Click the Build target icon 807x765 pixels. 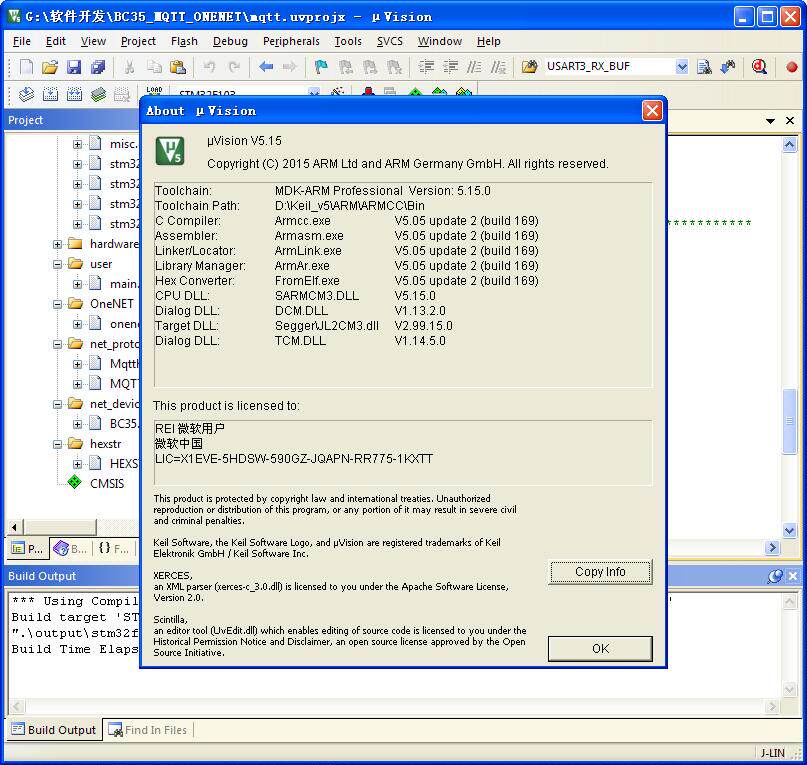click(x=50, y=94)
